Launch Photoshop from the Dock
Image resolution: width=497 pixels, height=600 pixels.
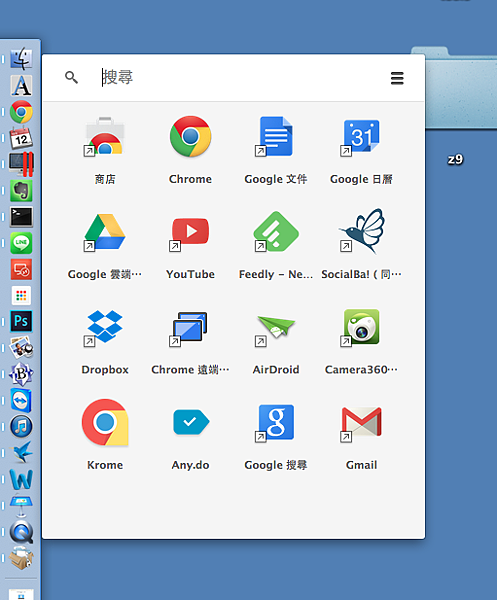pos(21,321)
